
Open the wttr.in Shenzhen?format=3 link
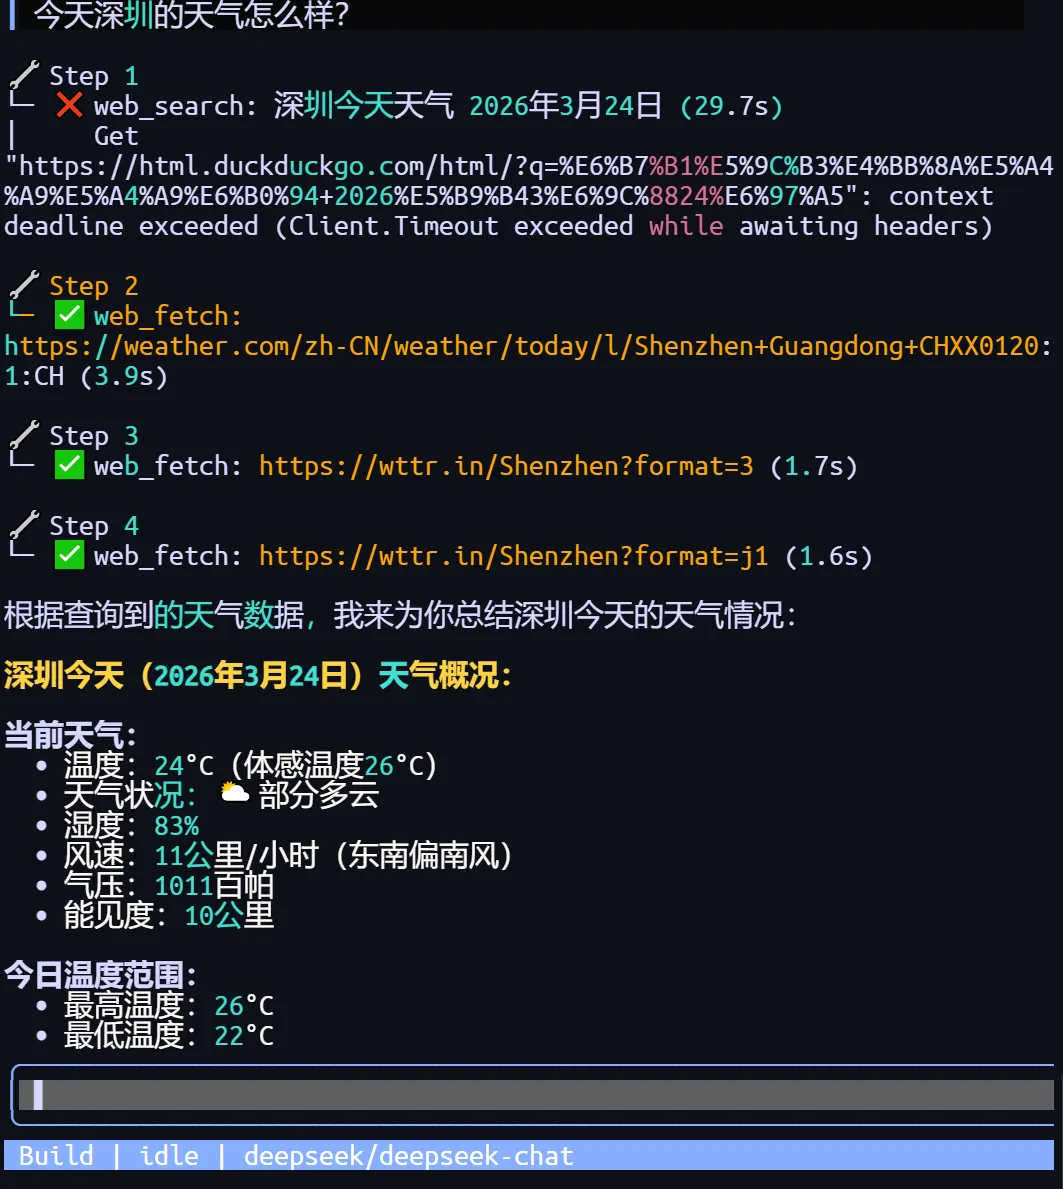point(506,466)
